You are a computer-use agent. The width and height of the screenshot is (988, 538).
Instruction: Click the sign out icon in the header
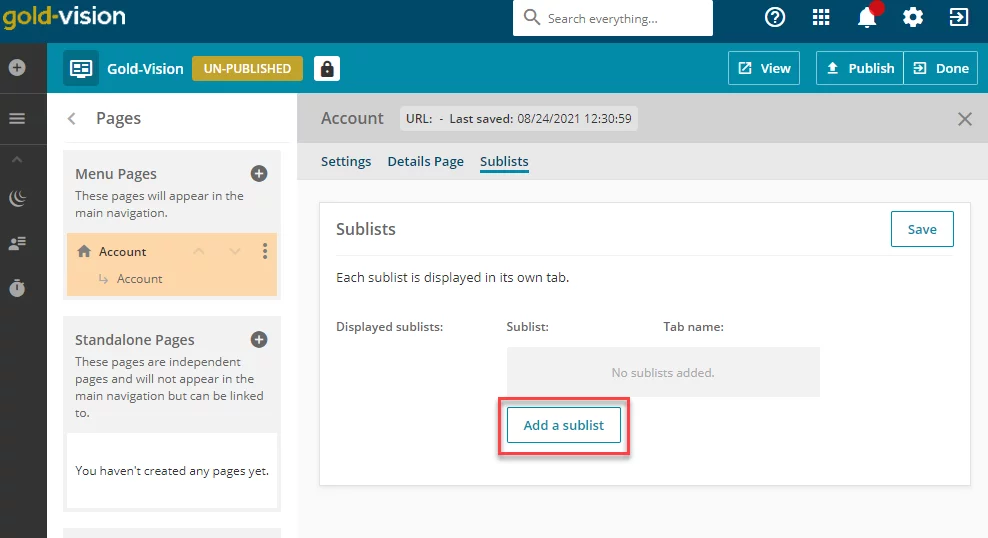click(958, 18)
